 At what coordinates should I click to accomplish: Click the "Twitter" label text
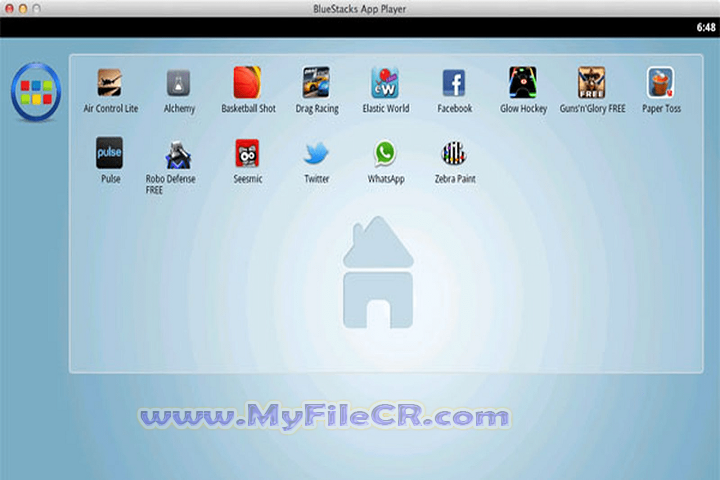coord(317,179)
